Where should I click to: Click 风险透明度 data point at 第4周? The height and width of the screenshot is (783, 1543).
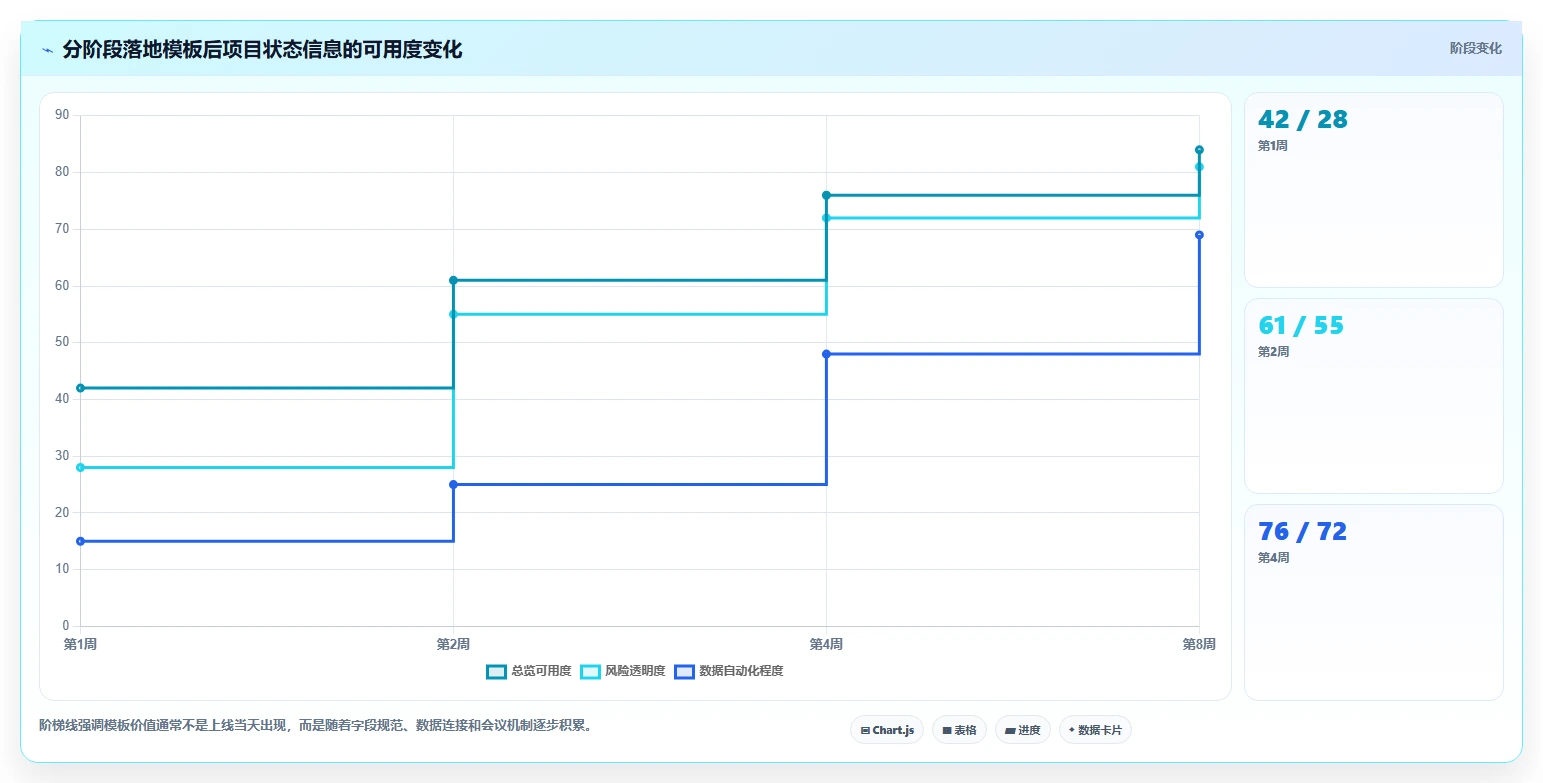click(x=826, y=218)
